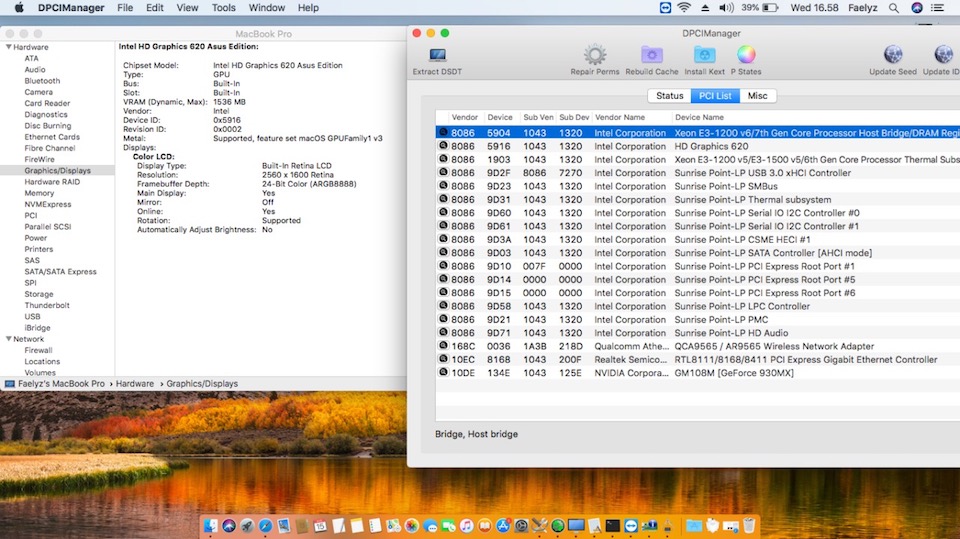Select the Sunrise Point-LP CSME HECI #1 row
The width and height of the screenshot is (960, 539).
click(697, 239)
